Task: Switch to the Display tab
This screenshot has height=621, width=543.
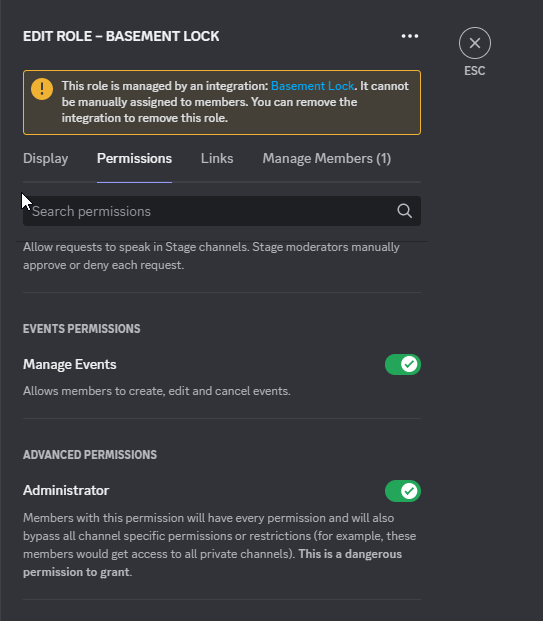Action: (x=46, y=158)
